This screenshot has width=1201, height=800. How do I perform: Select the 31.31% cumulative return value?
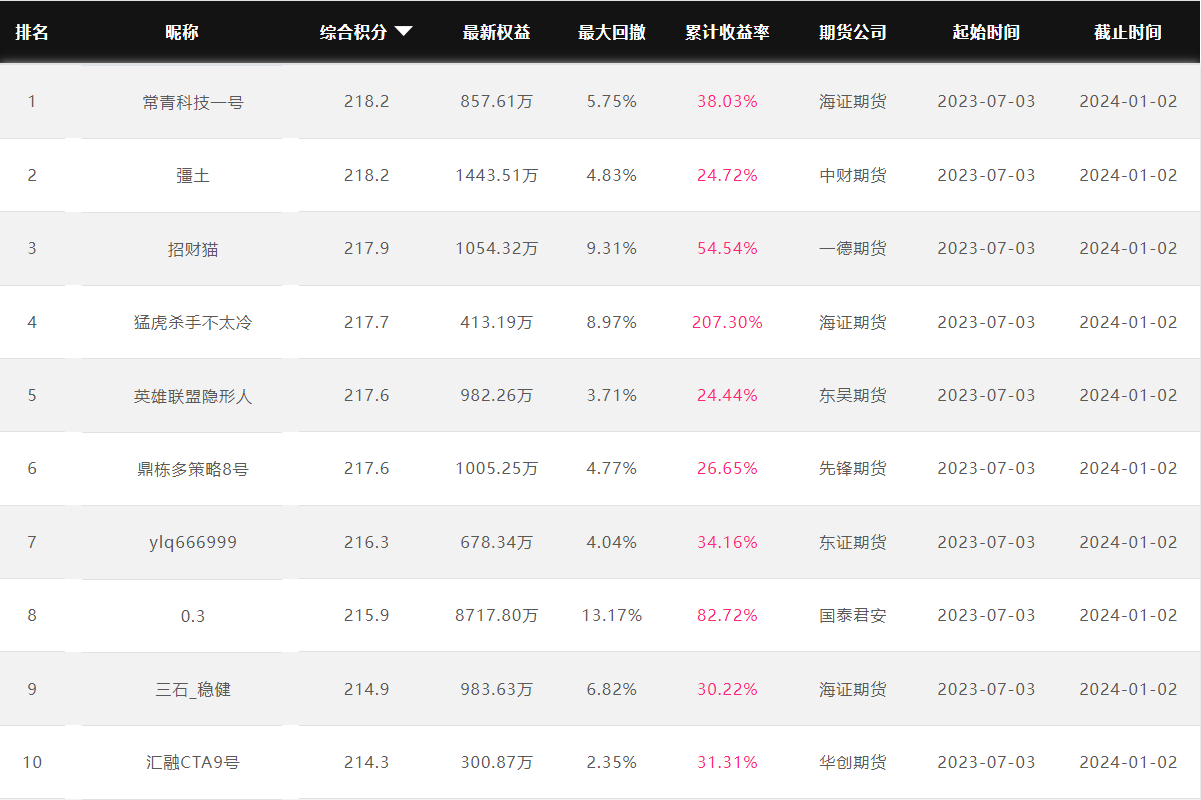coord(727,763)
